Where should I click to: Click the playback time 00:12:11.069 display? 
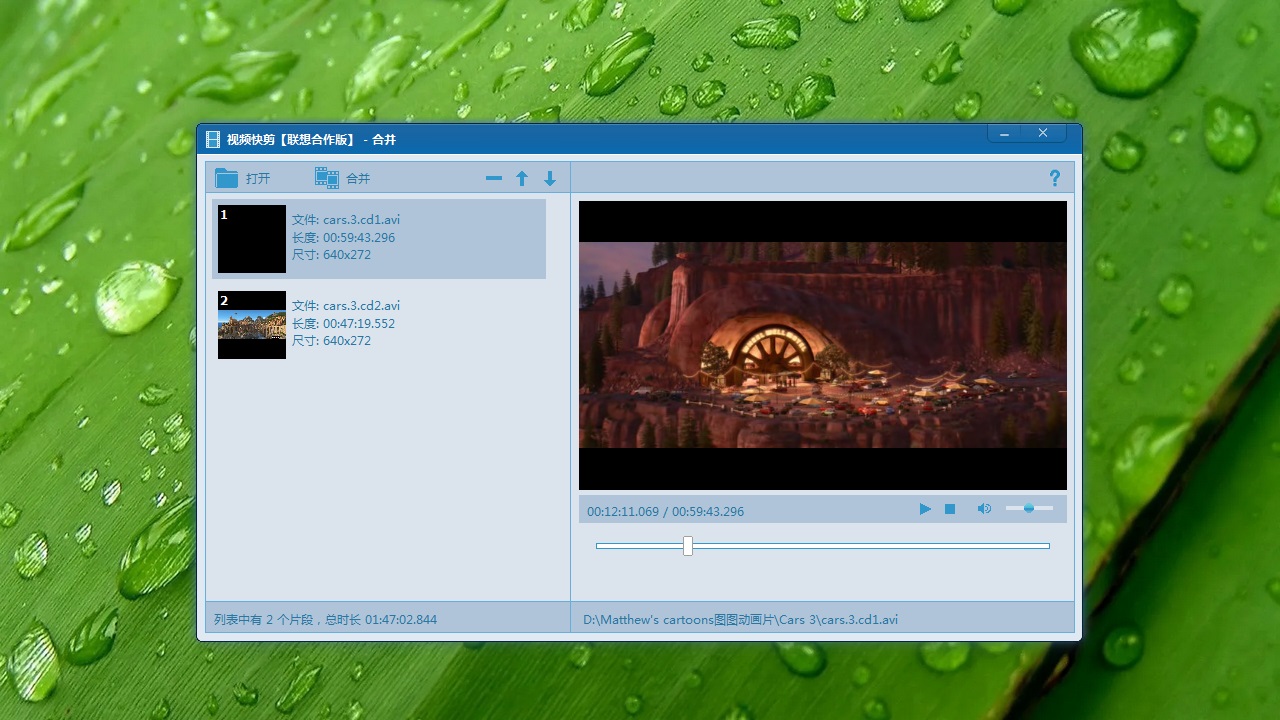(x=623, y=511)
